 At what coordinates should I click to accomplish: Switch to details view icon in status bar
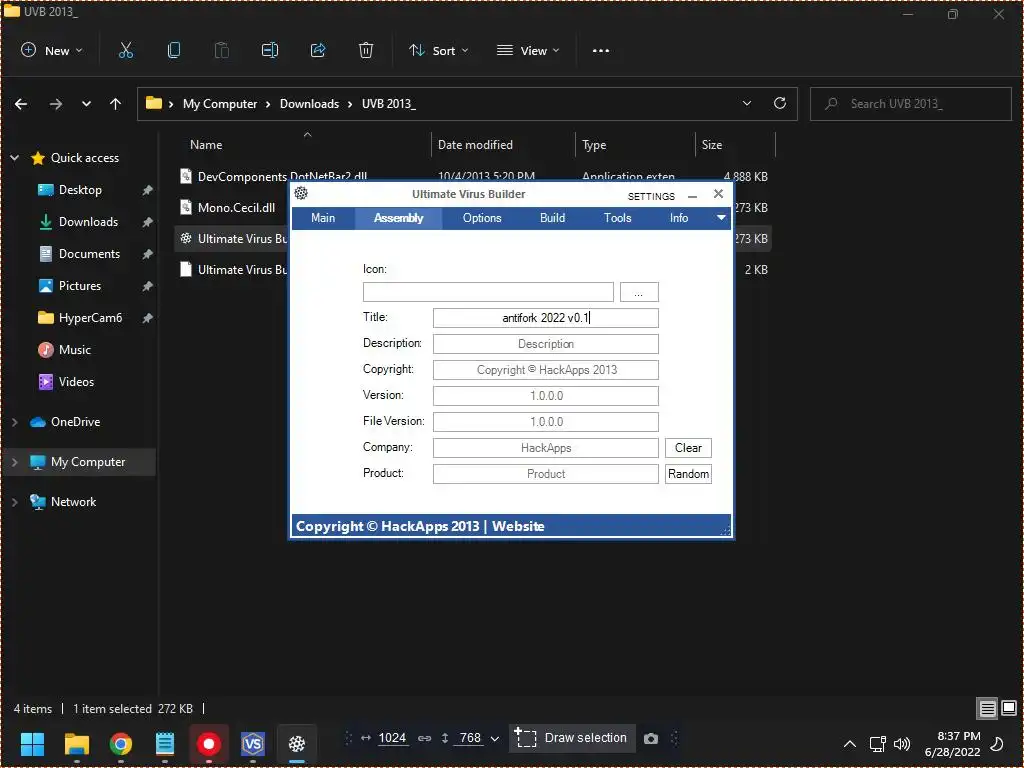[987, 709]
